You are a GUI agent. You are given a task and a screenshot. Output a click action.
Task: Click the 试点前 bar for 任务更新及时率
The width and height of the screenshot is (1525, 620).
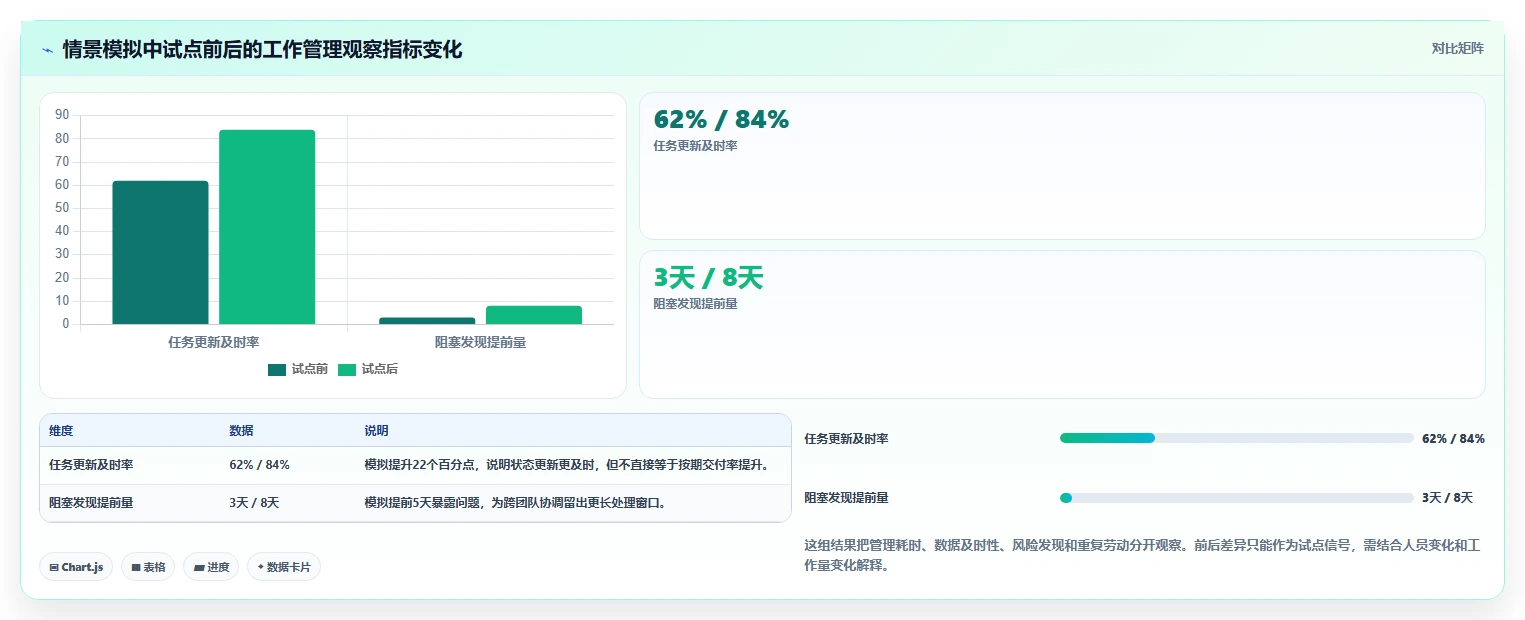coord(160,252)
